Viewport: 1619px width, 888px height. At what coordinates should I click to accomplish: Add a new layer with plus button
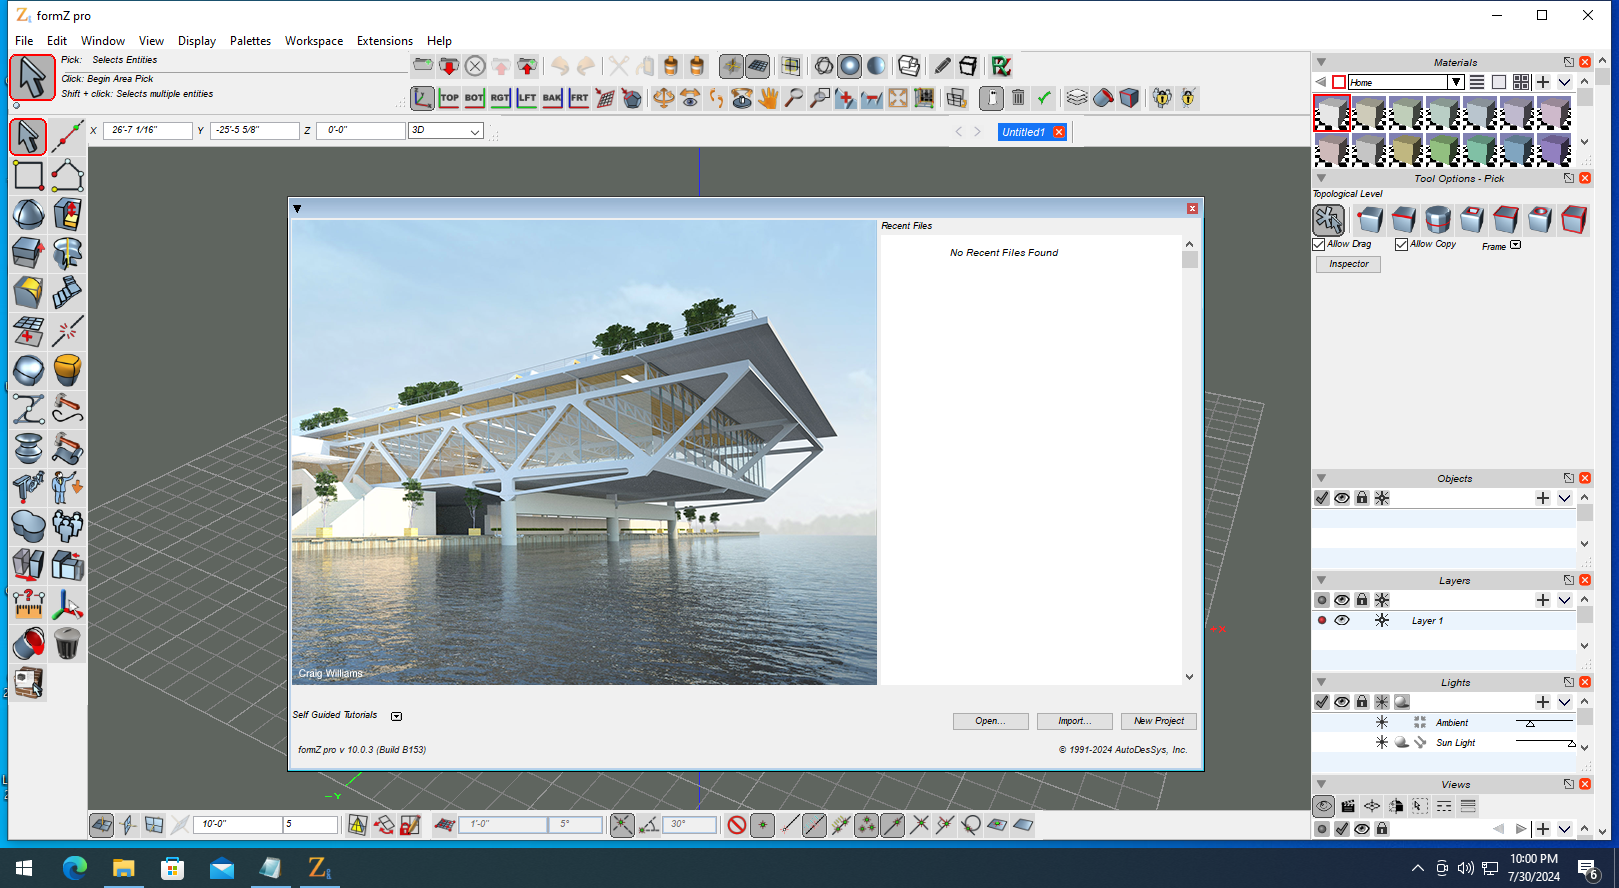(x=1543, y=600)
